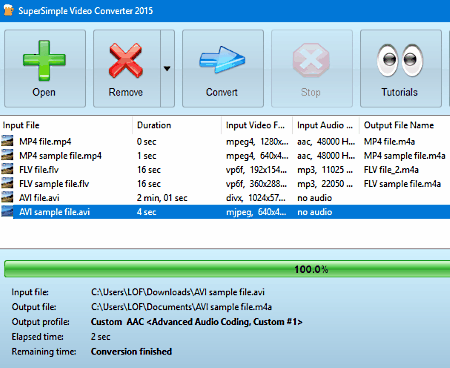Click the green plus Open button

pyautogui.click(x=45, y=69)
